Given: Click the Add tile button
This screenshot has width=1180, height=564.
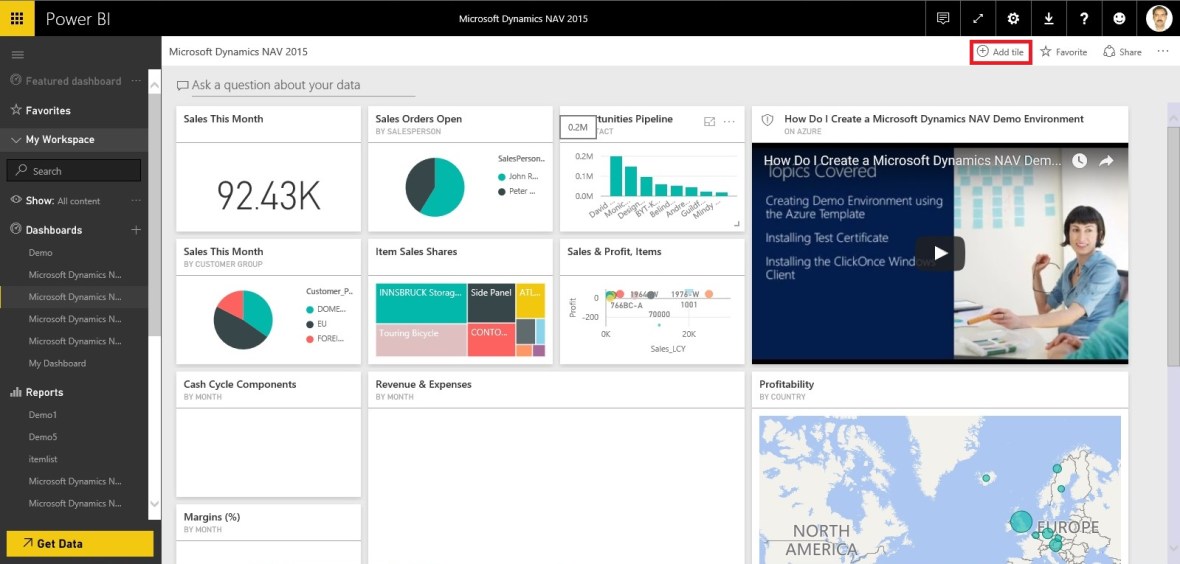Looking at the screenshot, I should (1000, 52).
